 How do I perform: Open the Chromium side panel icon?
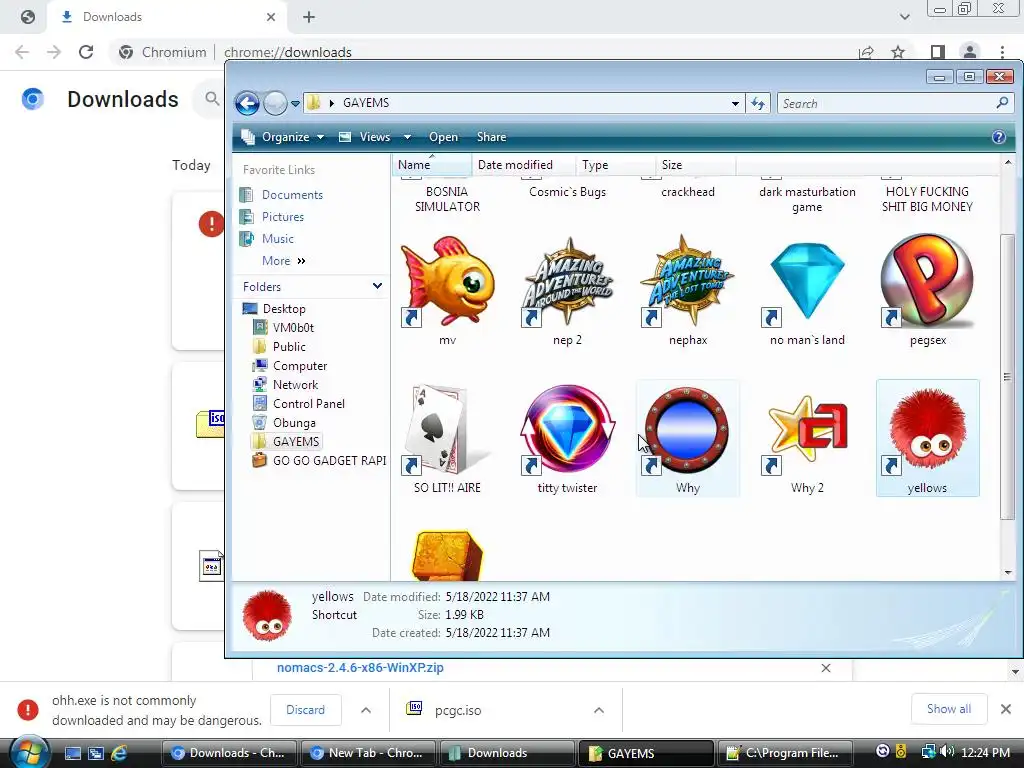(x=938, y=52)
